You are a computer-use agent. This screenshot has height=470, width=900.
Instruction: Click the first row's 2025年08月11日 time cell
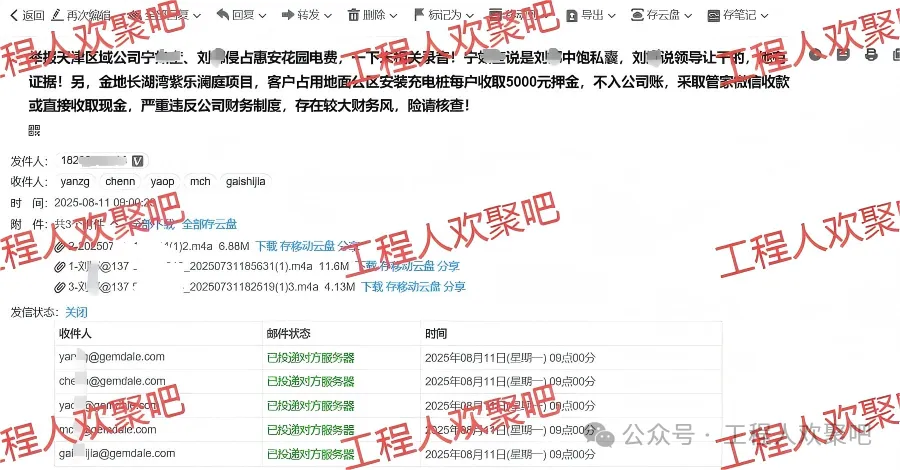(x=510, y=358)
